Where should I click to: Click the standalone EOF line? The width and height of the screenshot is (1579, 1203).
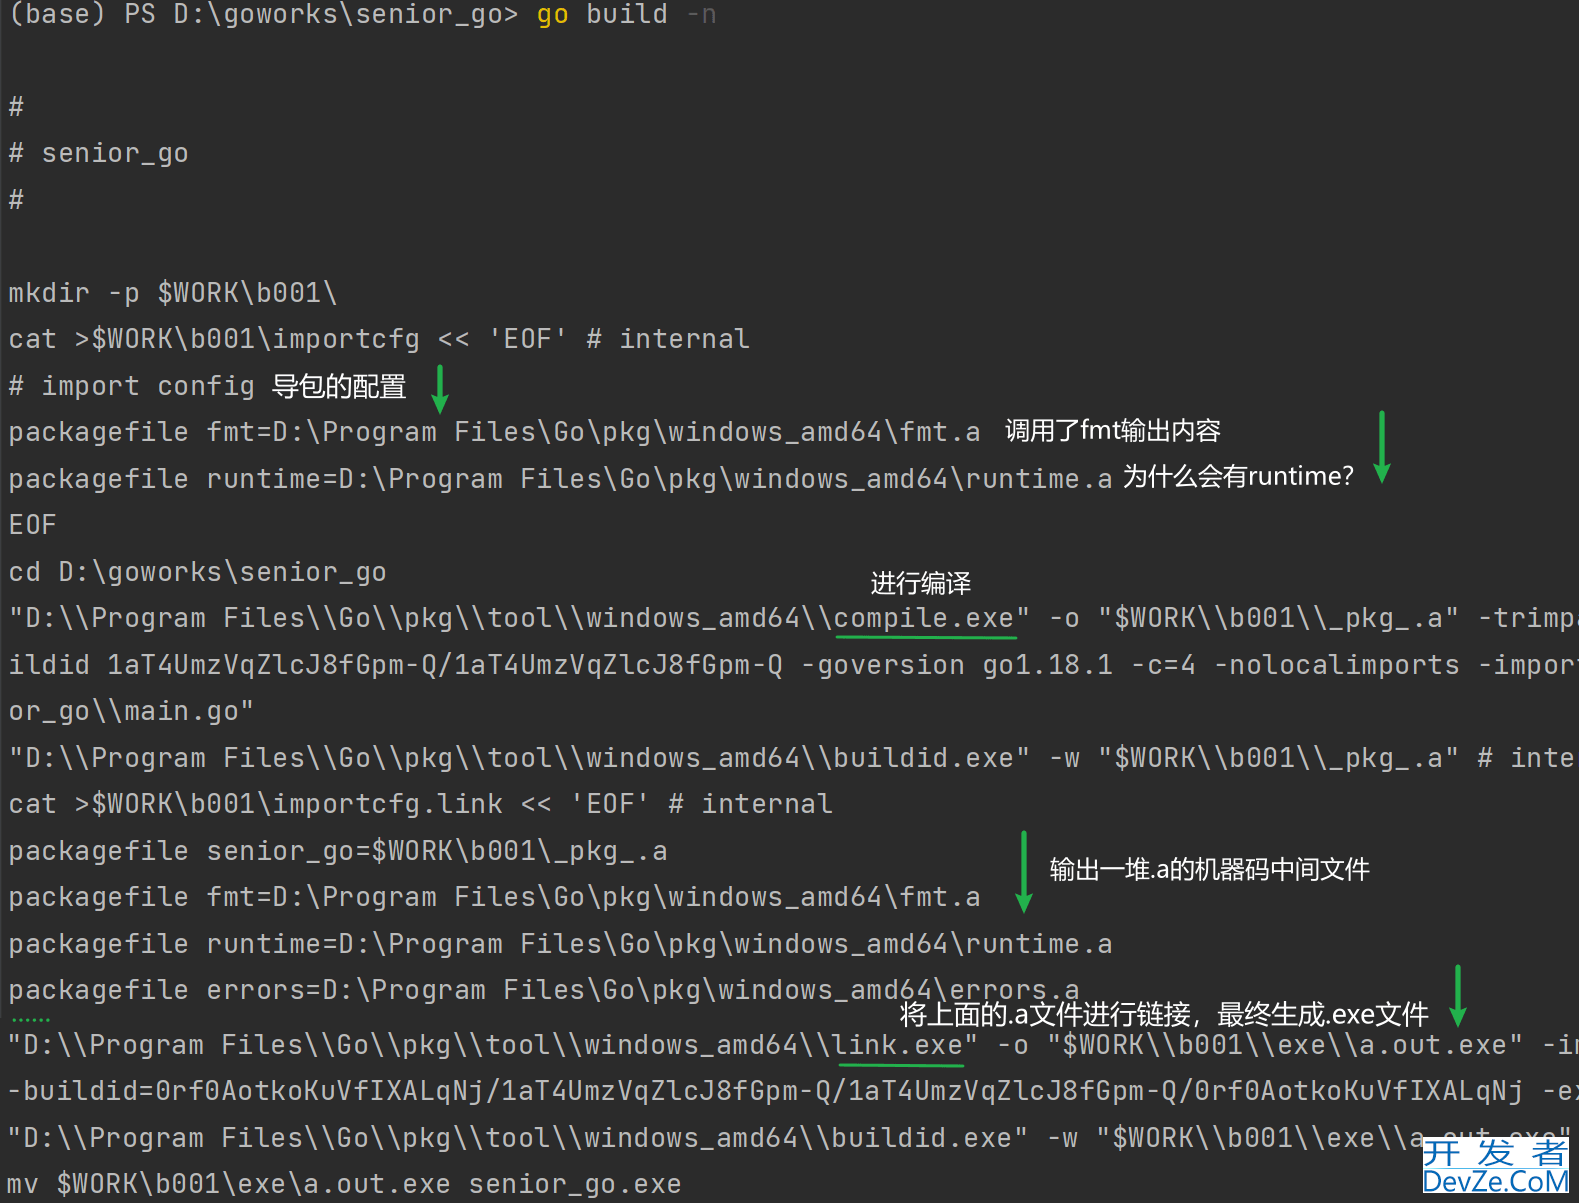(x=32, y=525)
